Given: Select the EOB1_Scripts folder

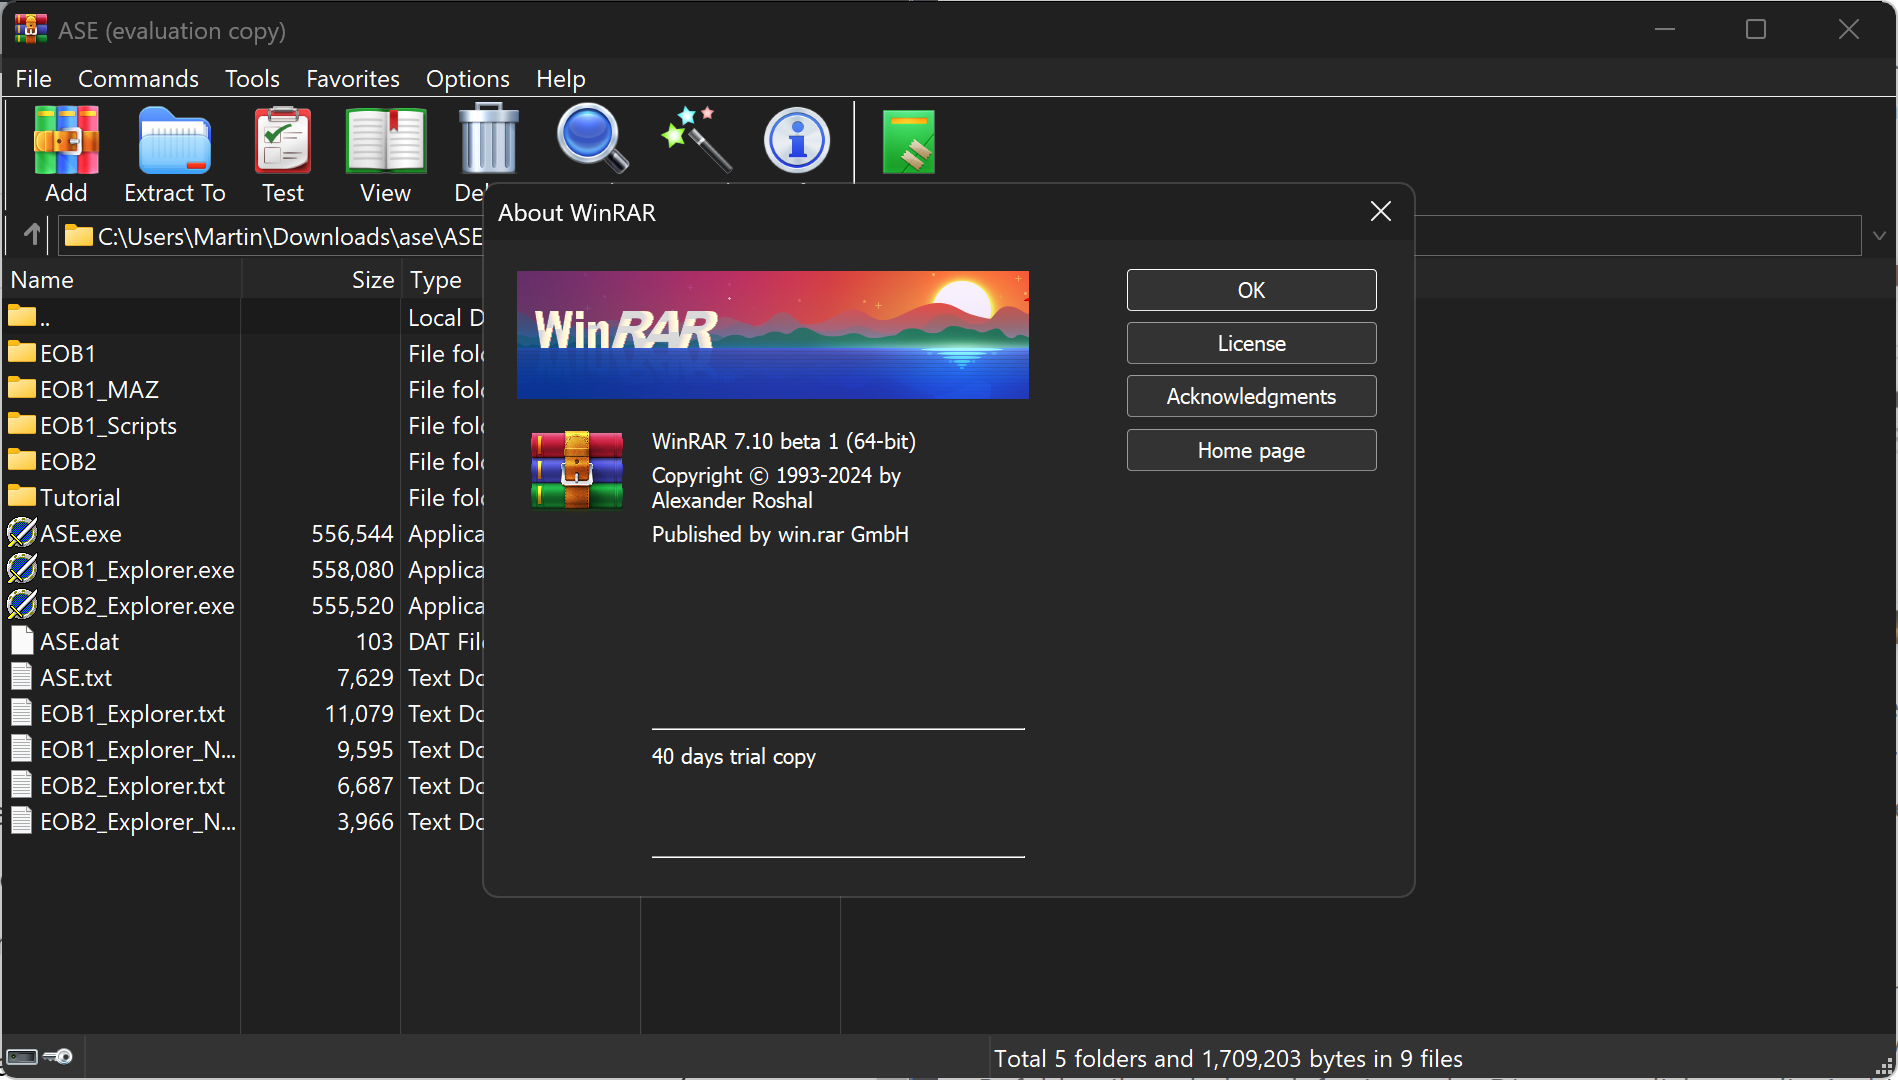Looking at the screenshot, I should tap(108, 426).
